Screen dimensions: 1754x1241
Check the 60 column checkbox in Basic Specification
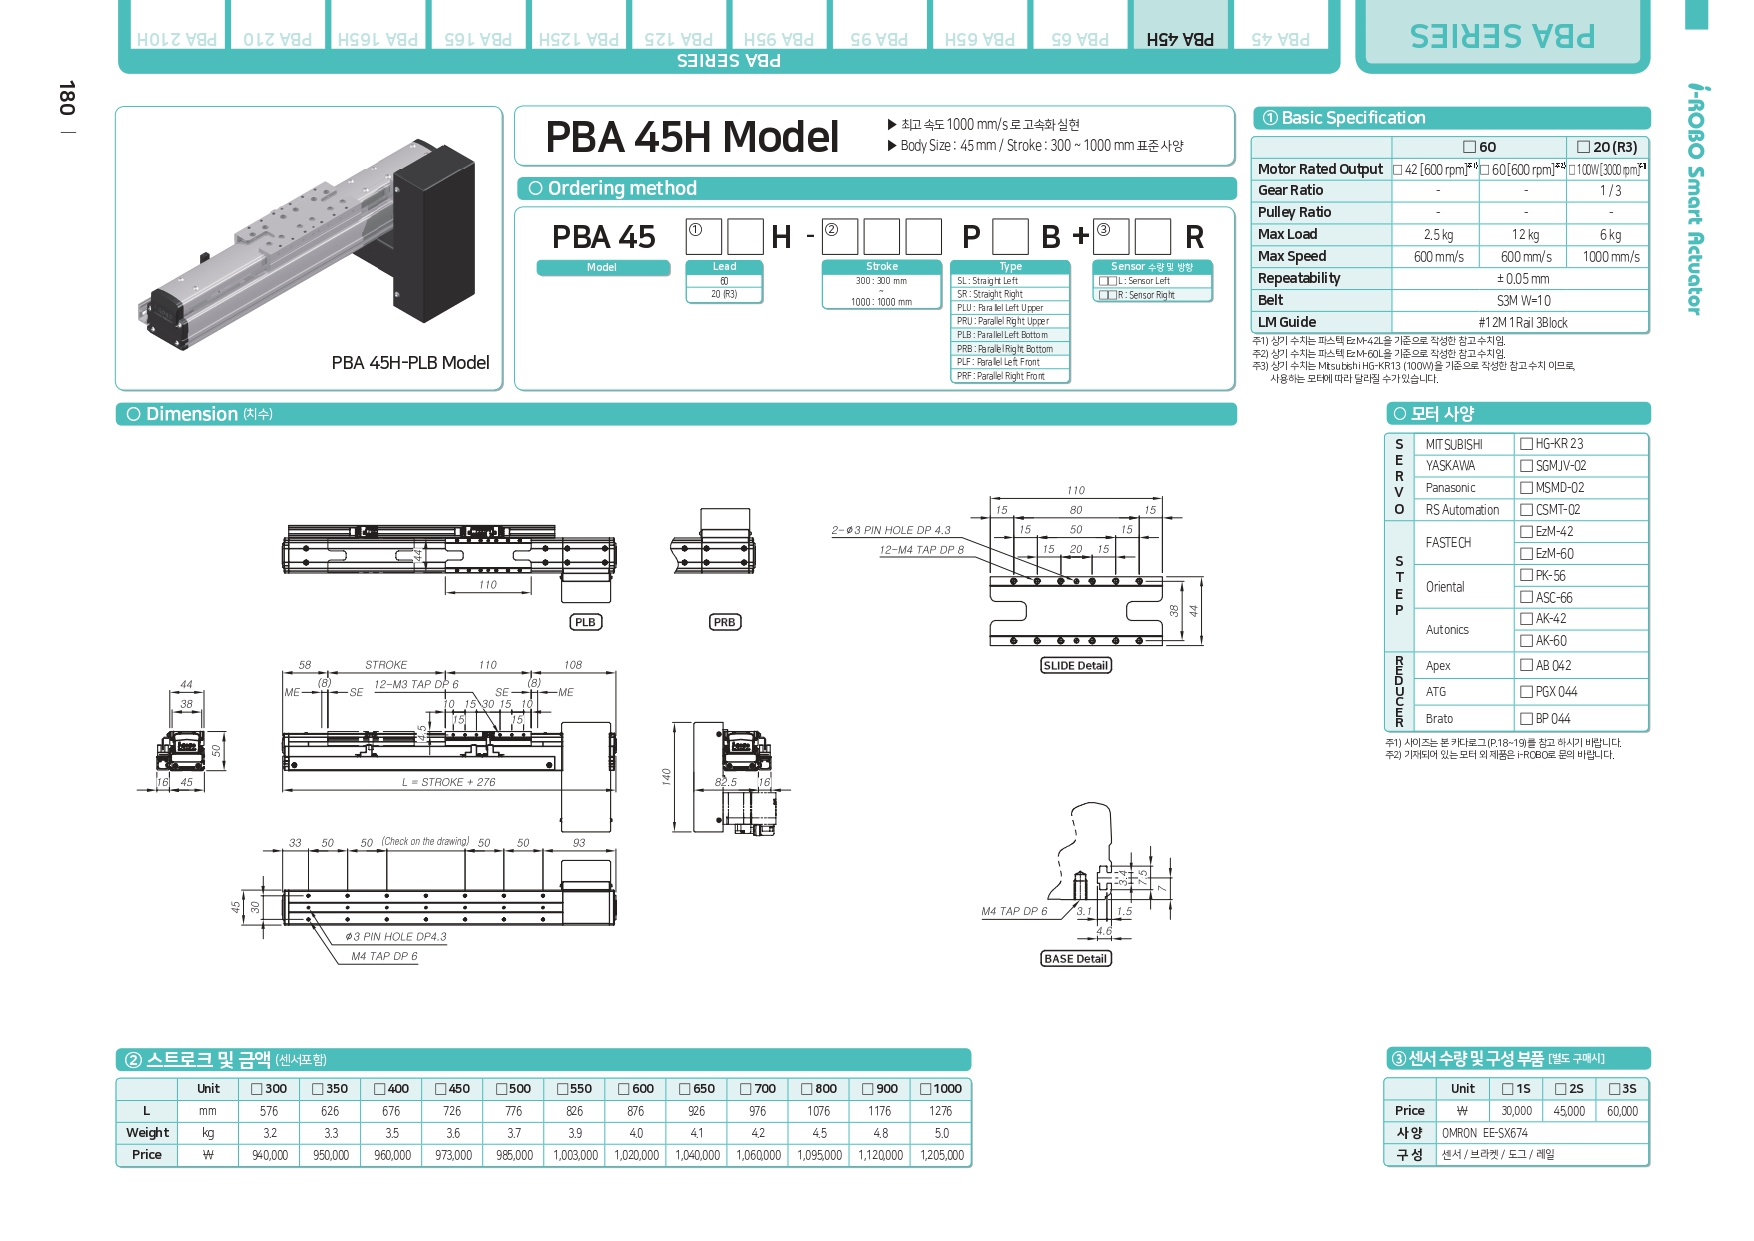point(1470,147)
